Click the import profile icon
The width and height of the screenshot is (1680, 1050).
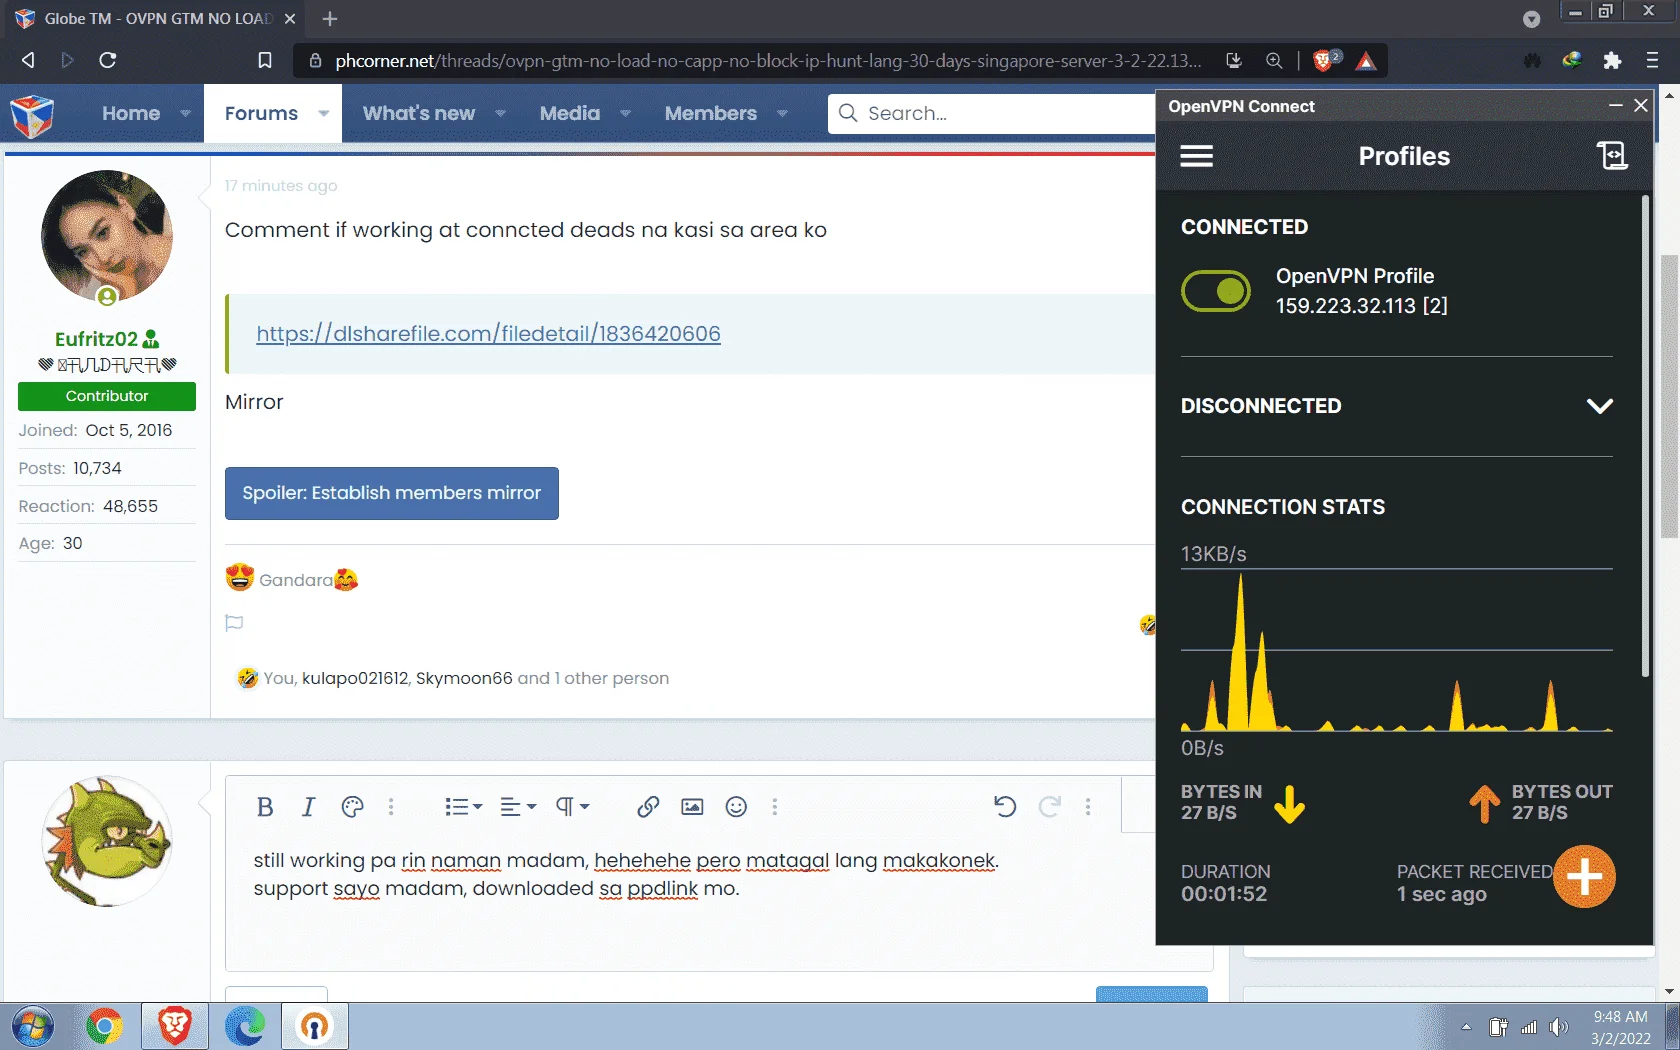pyautogui.click(x=1612, y=156)
